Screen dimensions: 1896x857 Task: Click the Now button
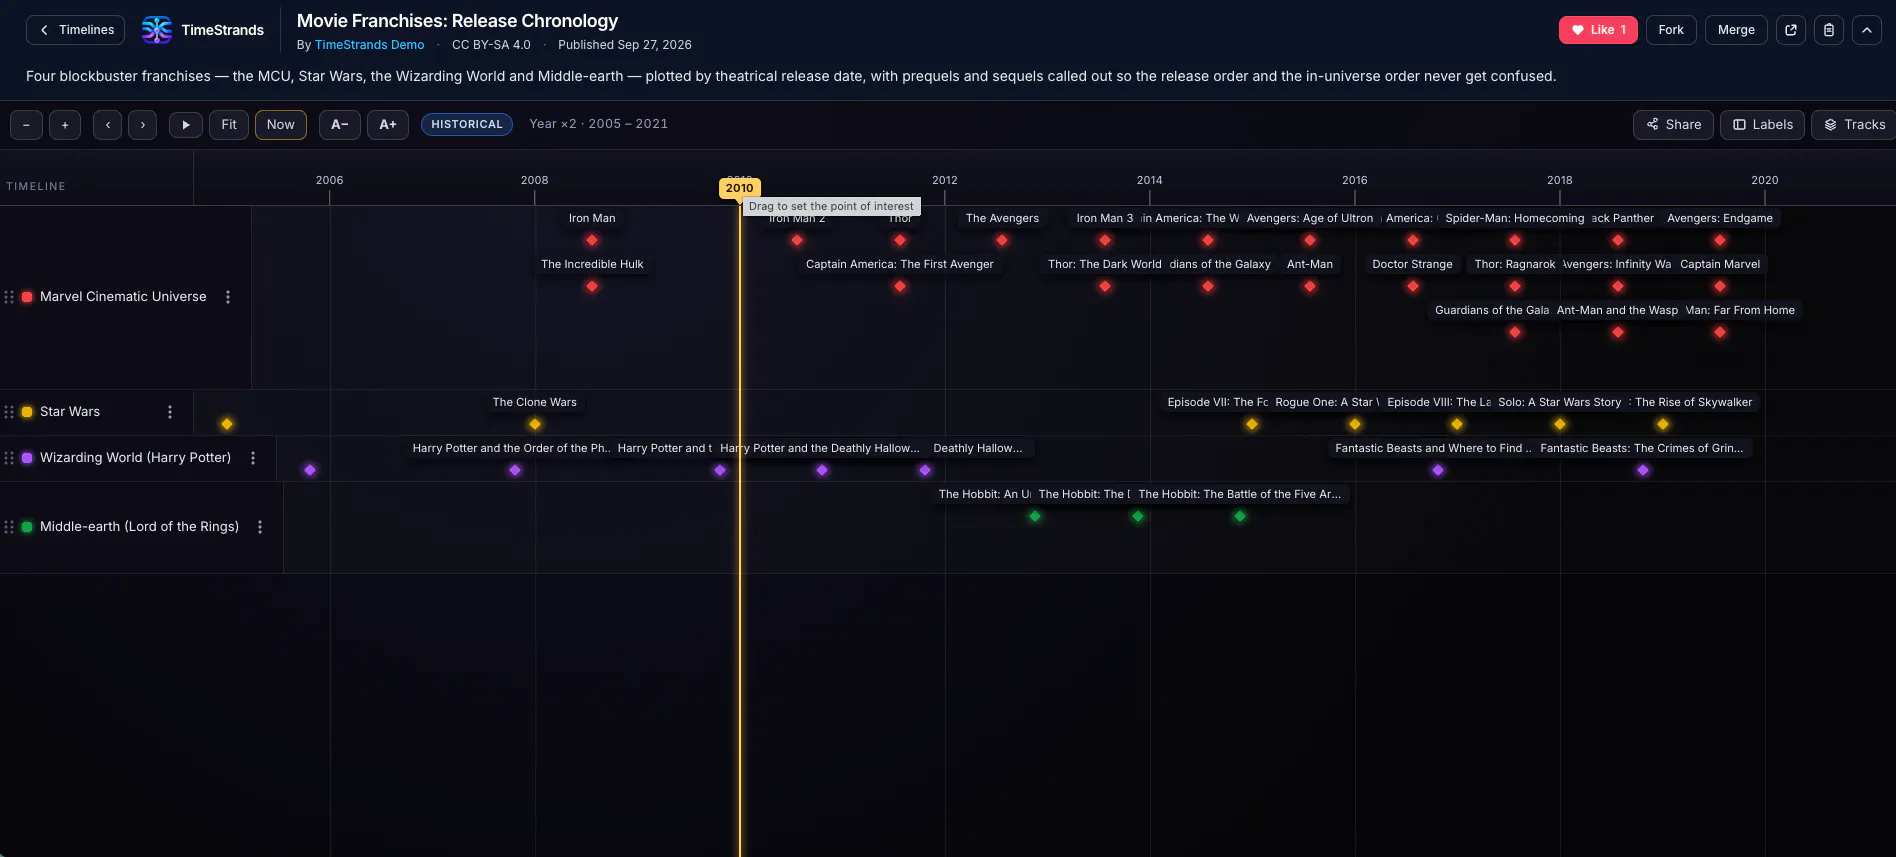click(281, 125)
